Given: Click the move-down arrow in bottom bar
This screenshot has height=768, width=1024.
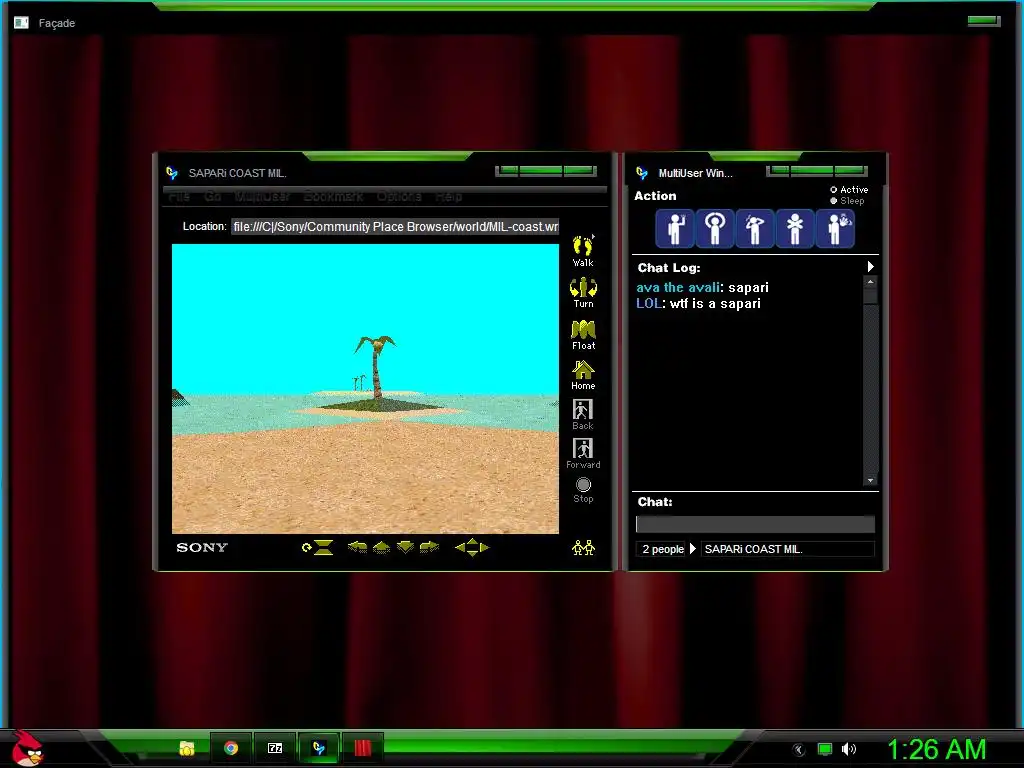Looking at the screenshot, I should point(406,547).
